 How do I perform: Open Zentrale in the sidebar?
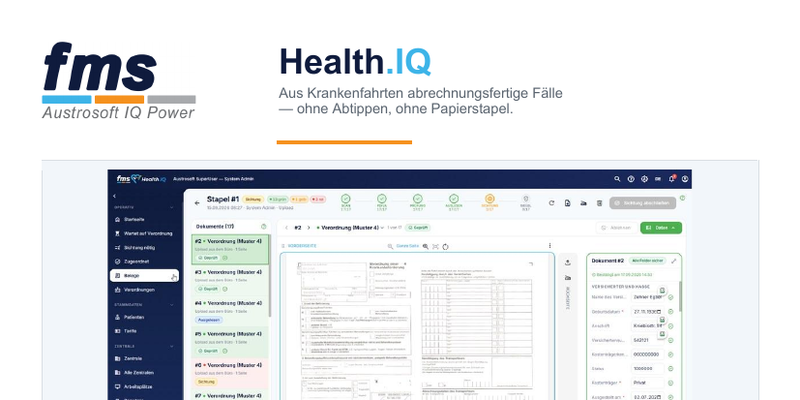click(x=144, y=359)
